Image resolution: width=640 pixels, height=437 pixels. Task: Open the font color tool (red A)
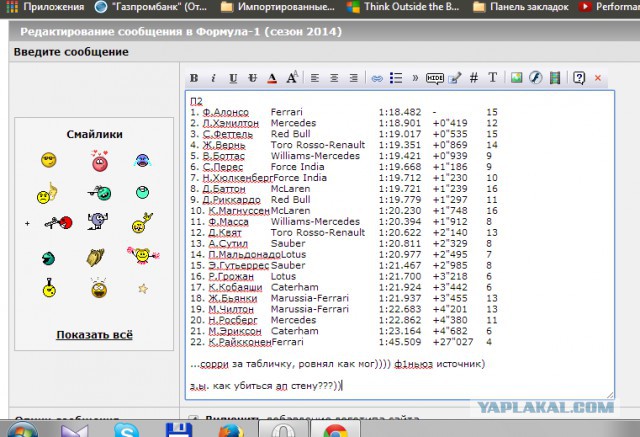(272, 78)
